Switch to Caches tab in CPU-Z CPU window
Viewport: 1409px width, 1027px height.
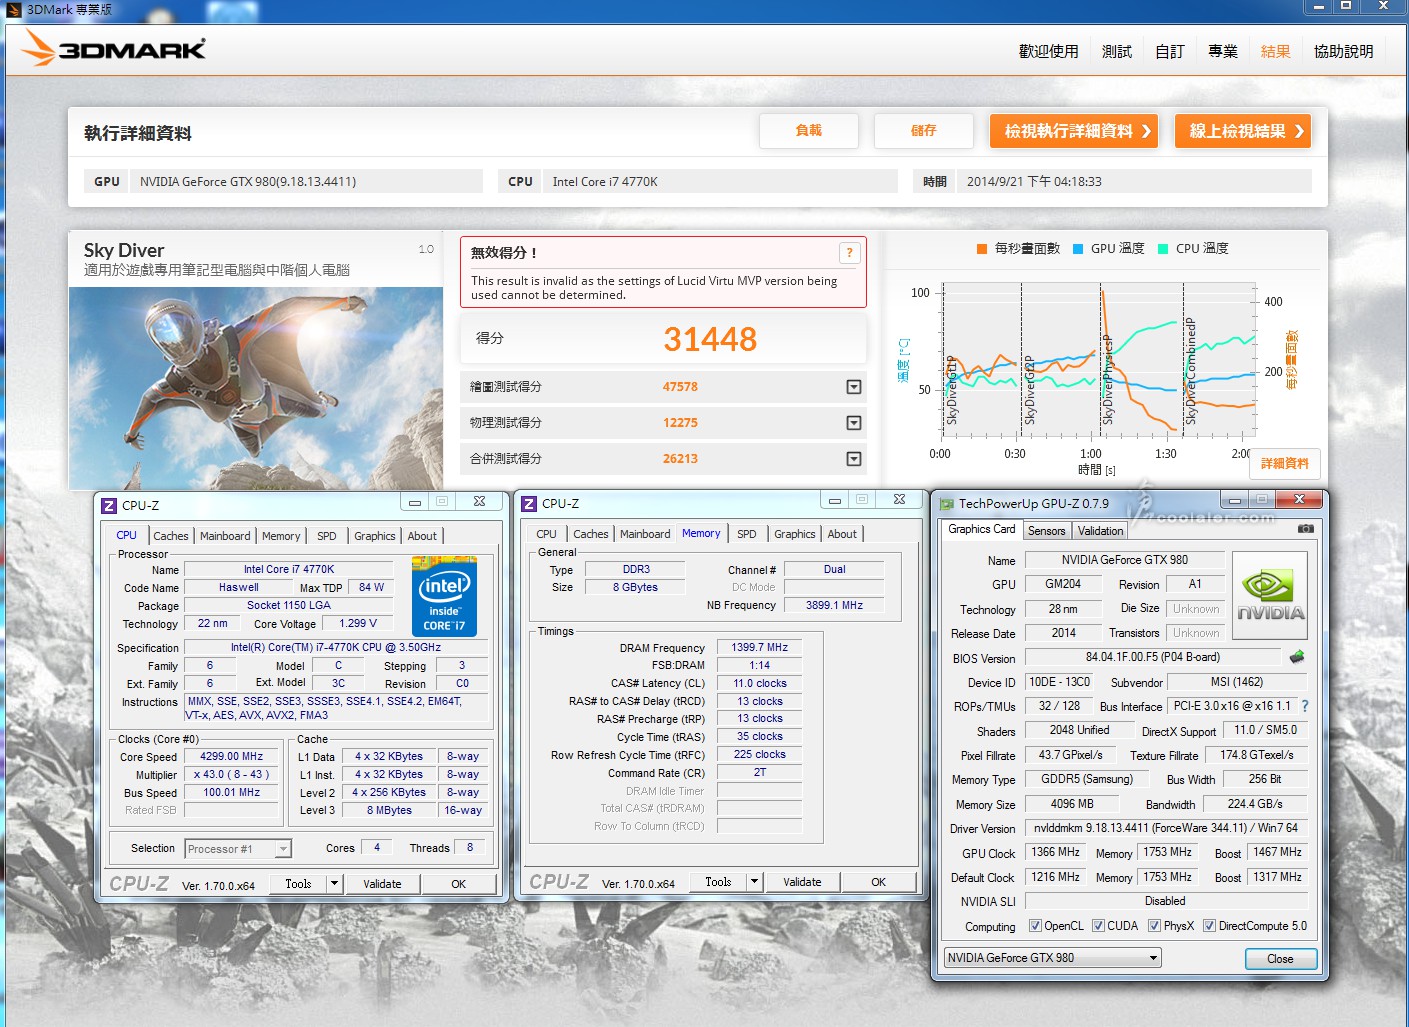(x=170, y=536)
